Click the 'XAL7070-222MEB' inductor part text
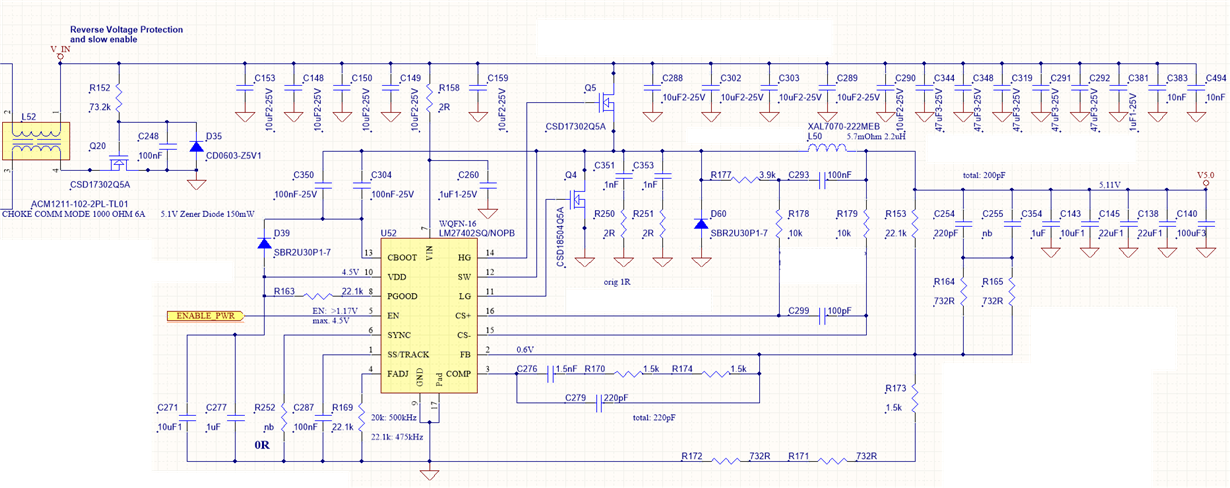 844,127
